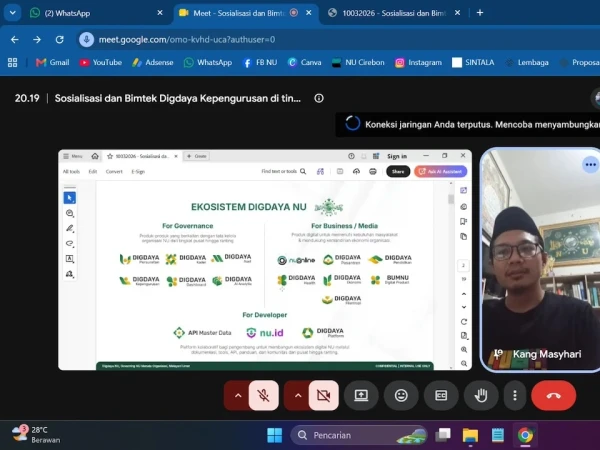Send a reaction emoji
The image size is (600, 450).
(x=401, y=395)
